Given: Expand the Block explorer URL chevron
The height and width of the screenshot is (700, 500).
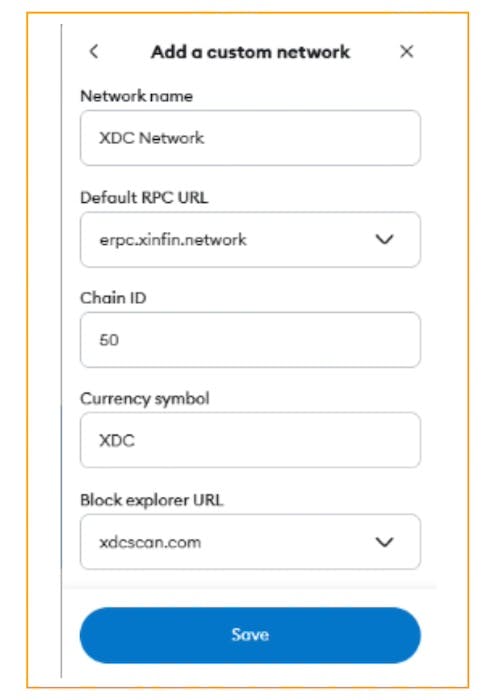Looking at the screenshot, I should 384,542.
